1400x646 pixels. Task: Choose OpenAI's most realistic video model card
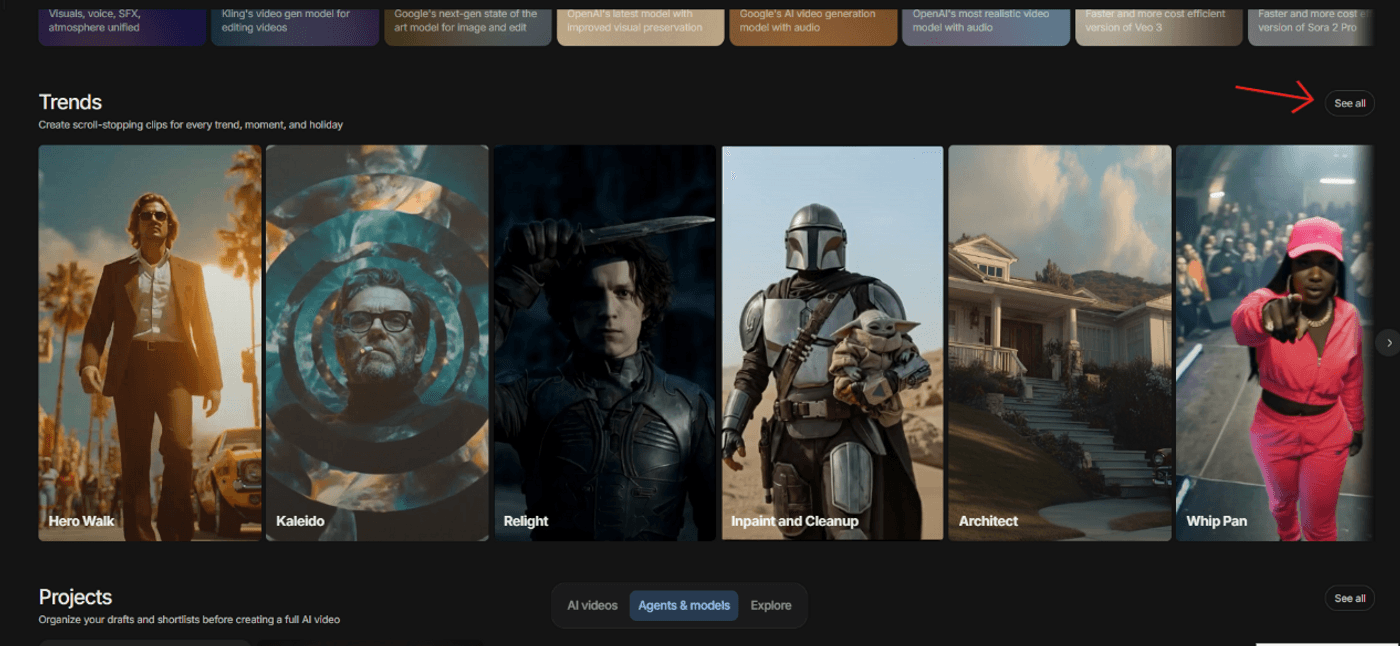pos(986,24)
